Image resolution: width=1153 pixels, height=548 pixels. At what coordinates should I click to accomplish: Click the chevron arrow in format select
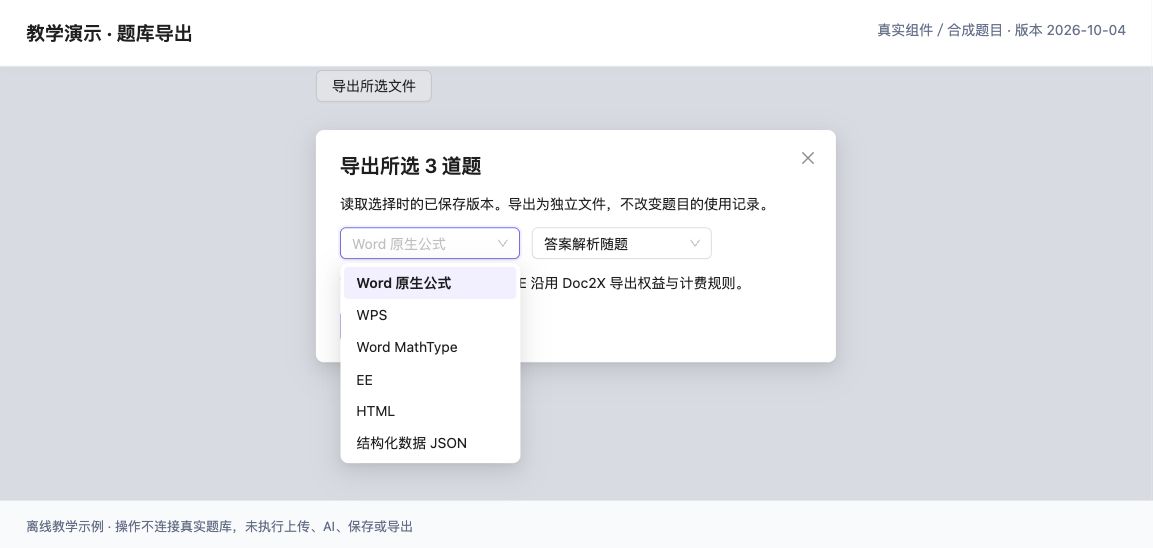click(503, 243)
